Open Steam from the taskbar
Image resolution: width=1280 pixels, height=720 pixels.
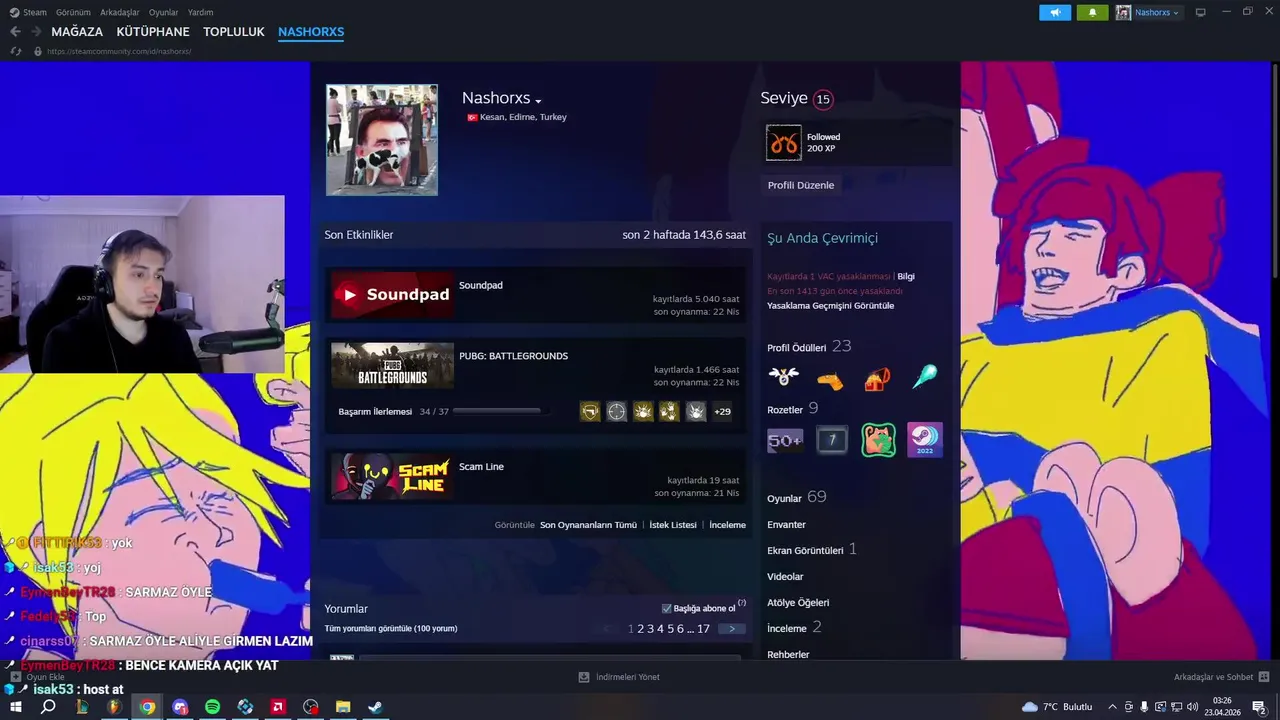(375, 707)
